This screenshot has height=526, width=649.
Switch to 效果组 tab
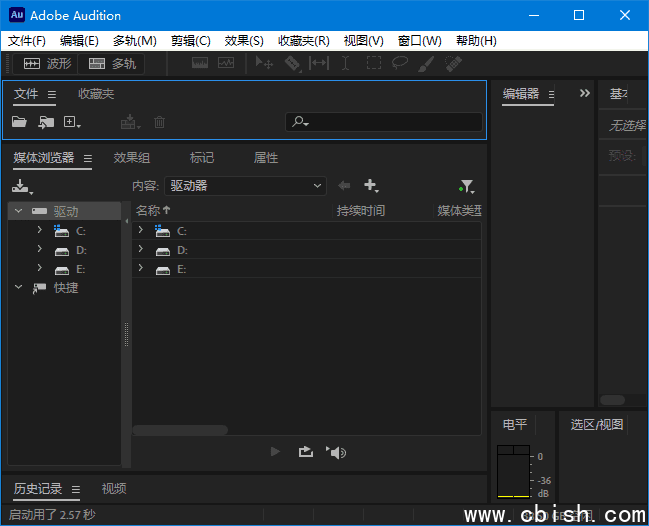pyautogui.click(x=132, y=158)
